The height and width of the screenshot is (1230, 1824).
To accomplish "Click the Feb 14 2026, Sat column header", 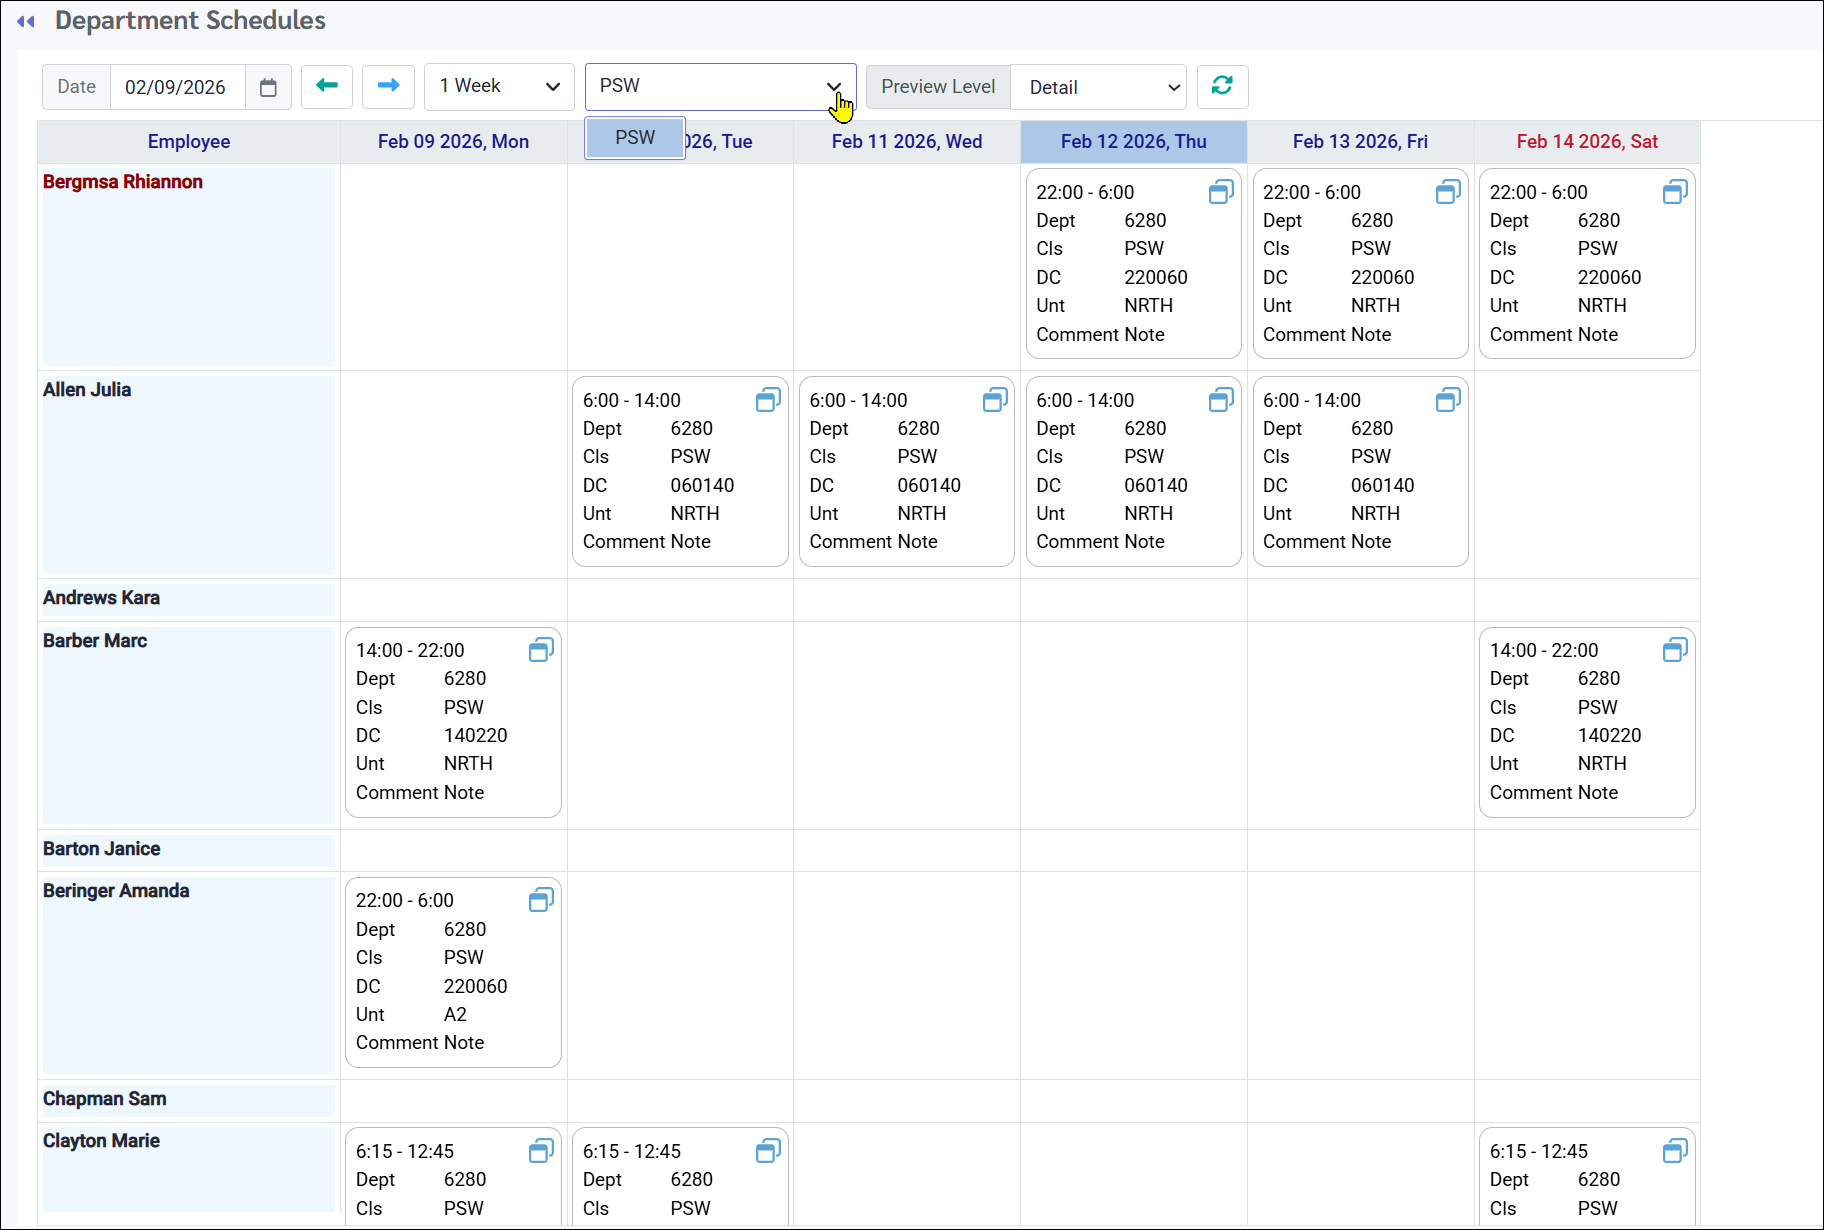I will coord(1586,142).
